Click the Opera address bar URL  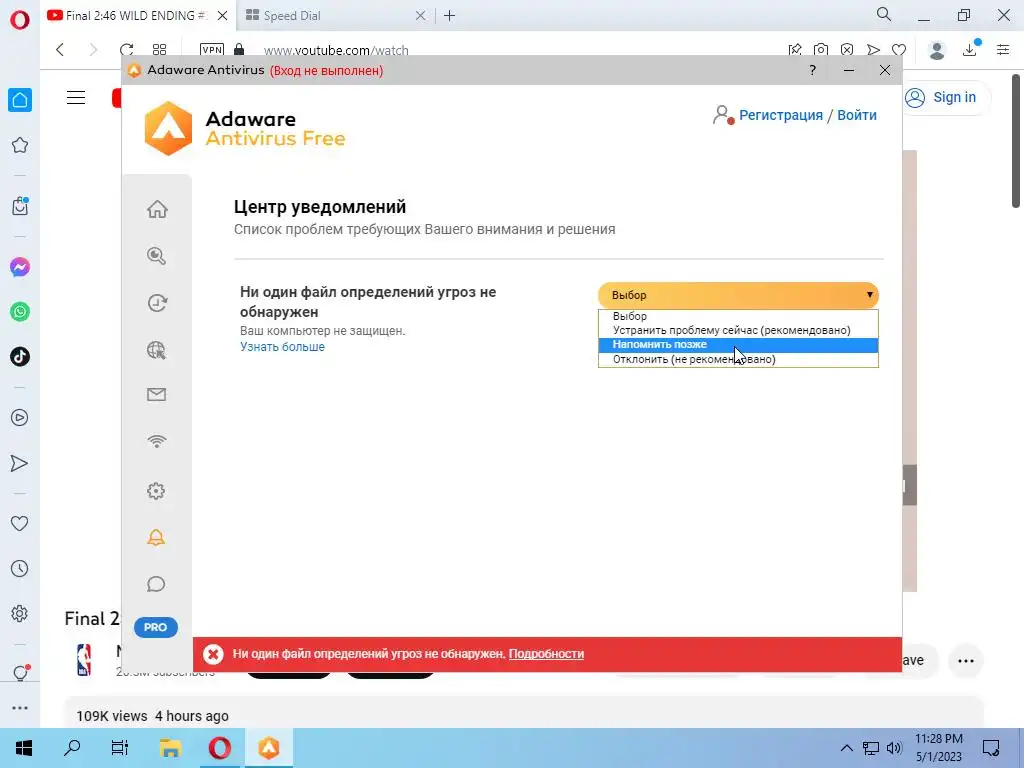coord(336,50)
